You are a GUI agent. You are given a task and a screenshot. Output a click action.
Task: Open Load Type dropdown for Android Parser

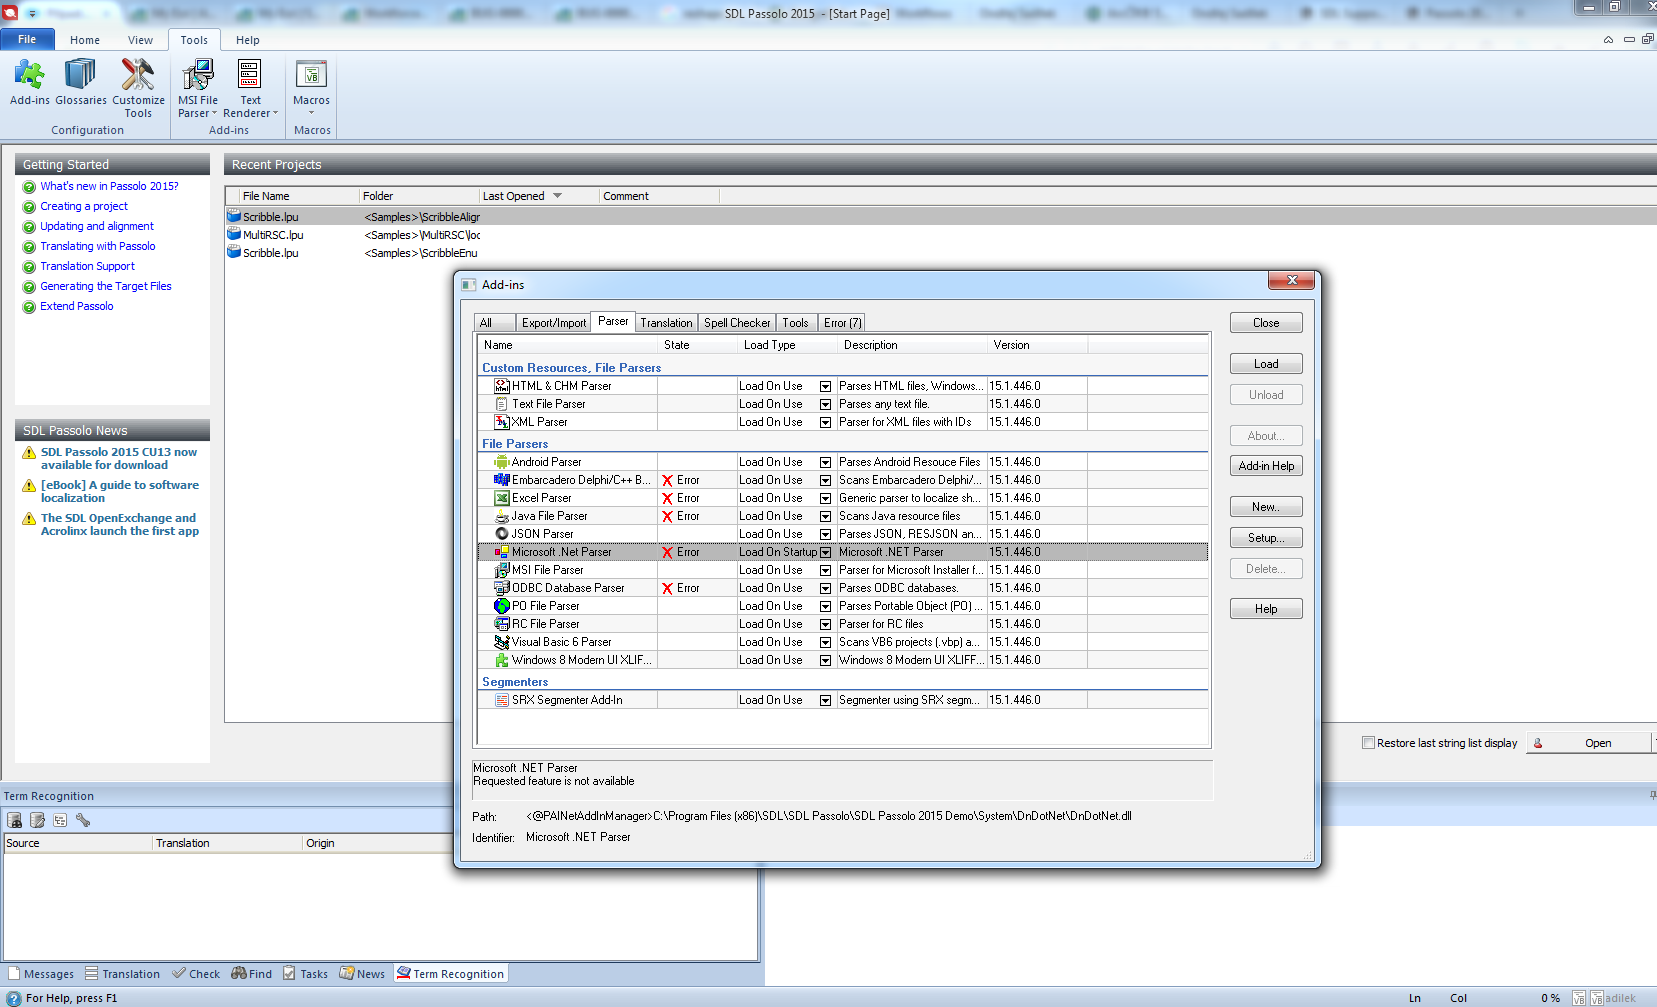coord(826,462)
